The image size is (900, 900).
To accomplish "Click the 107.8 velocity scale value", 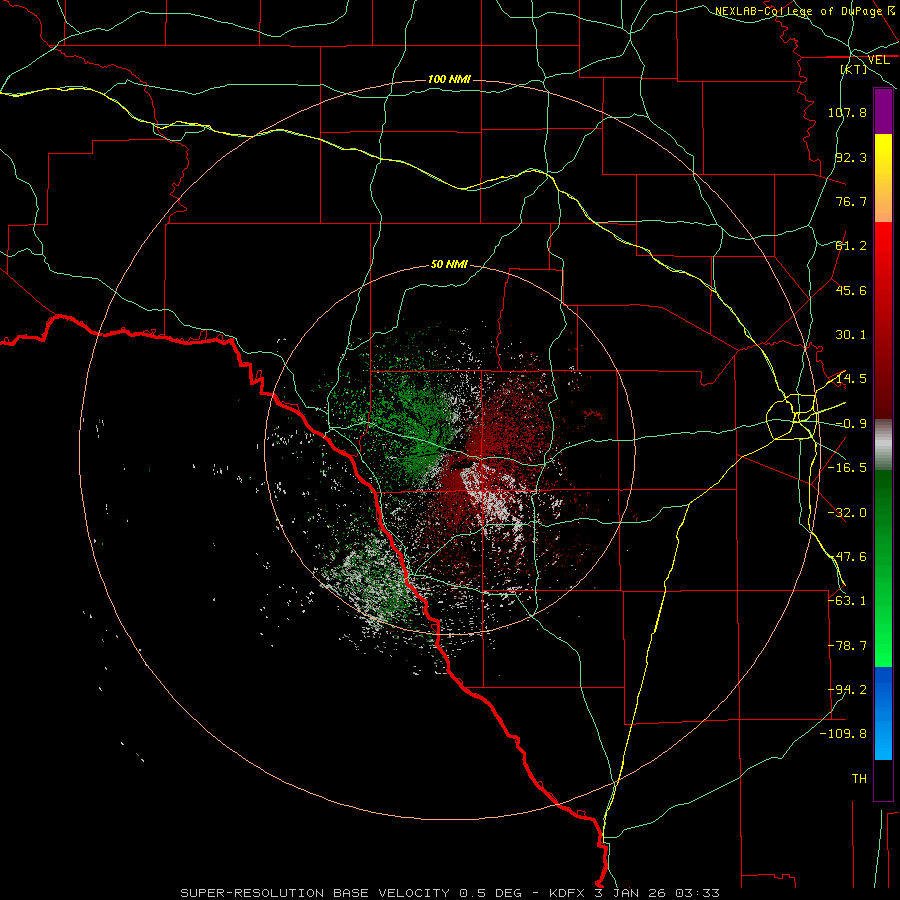I will point(847,112).
